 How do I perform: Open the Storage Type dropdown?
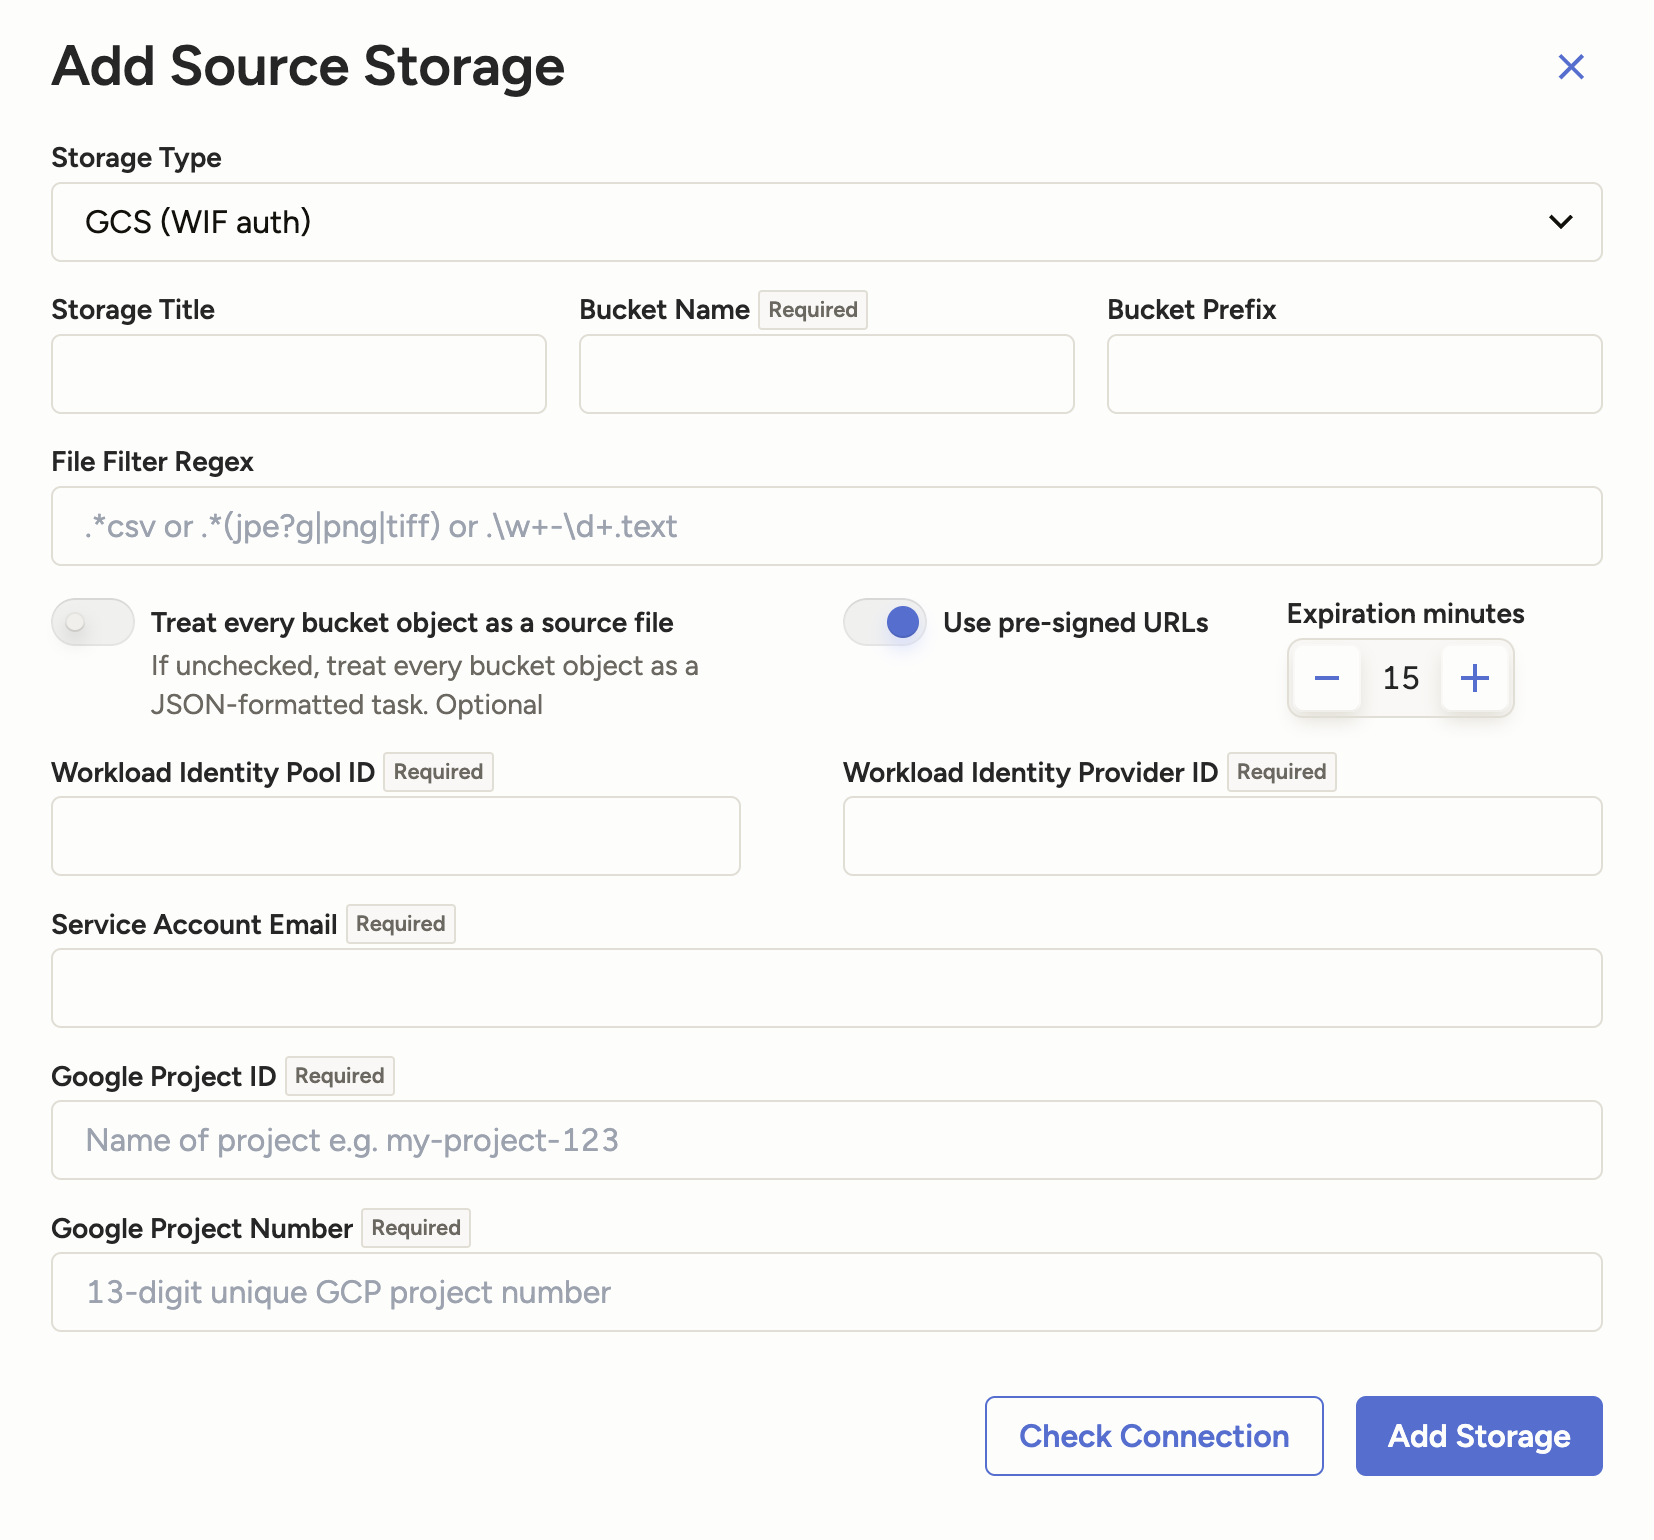(826, 222)
